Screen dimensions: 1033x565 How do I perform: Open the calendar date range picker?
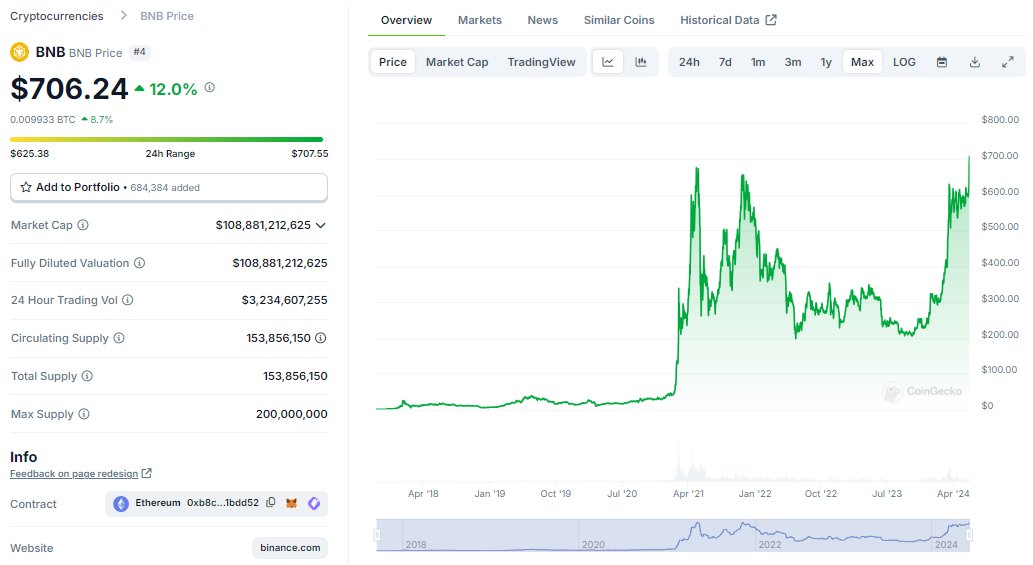point(942,62)
